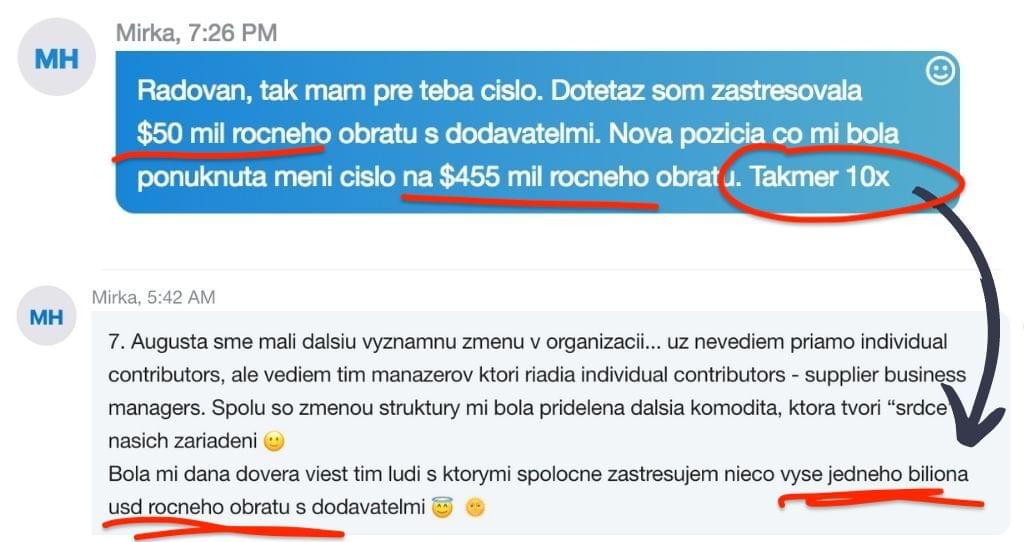Click 'supplier business managers' in the gray message
Image resolution: width=1024 pixels, height=542 pixels.
tap(537, 392)
